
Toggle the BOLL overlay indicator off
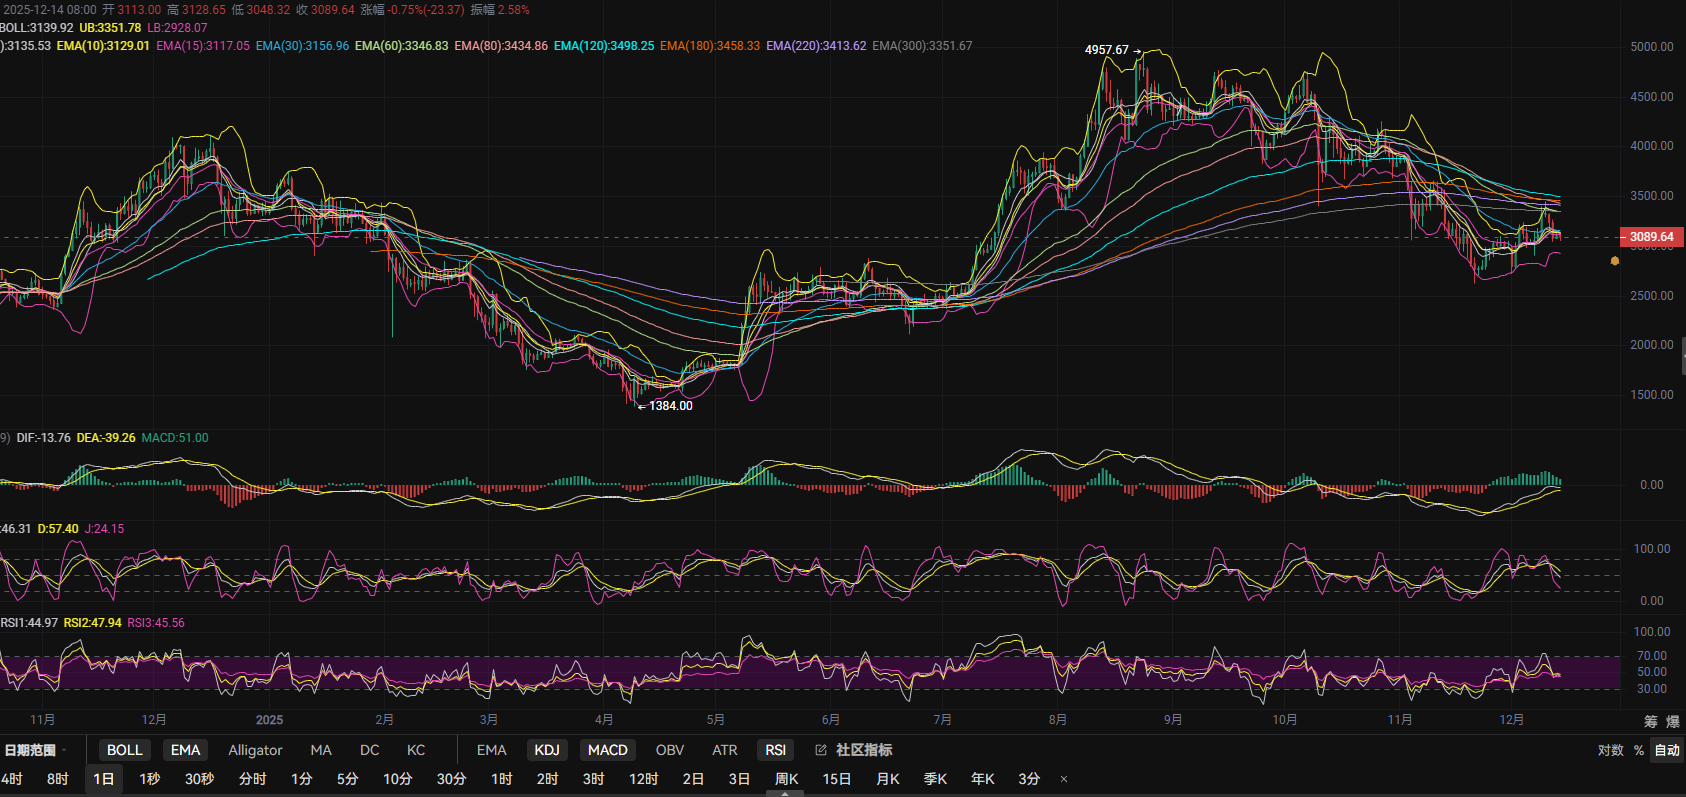[x=125, y=750]
